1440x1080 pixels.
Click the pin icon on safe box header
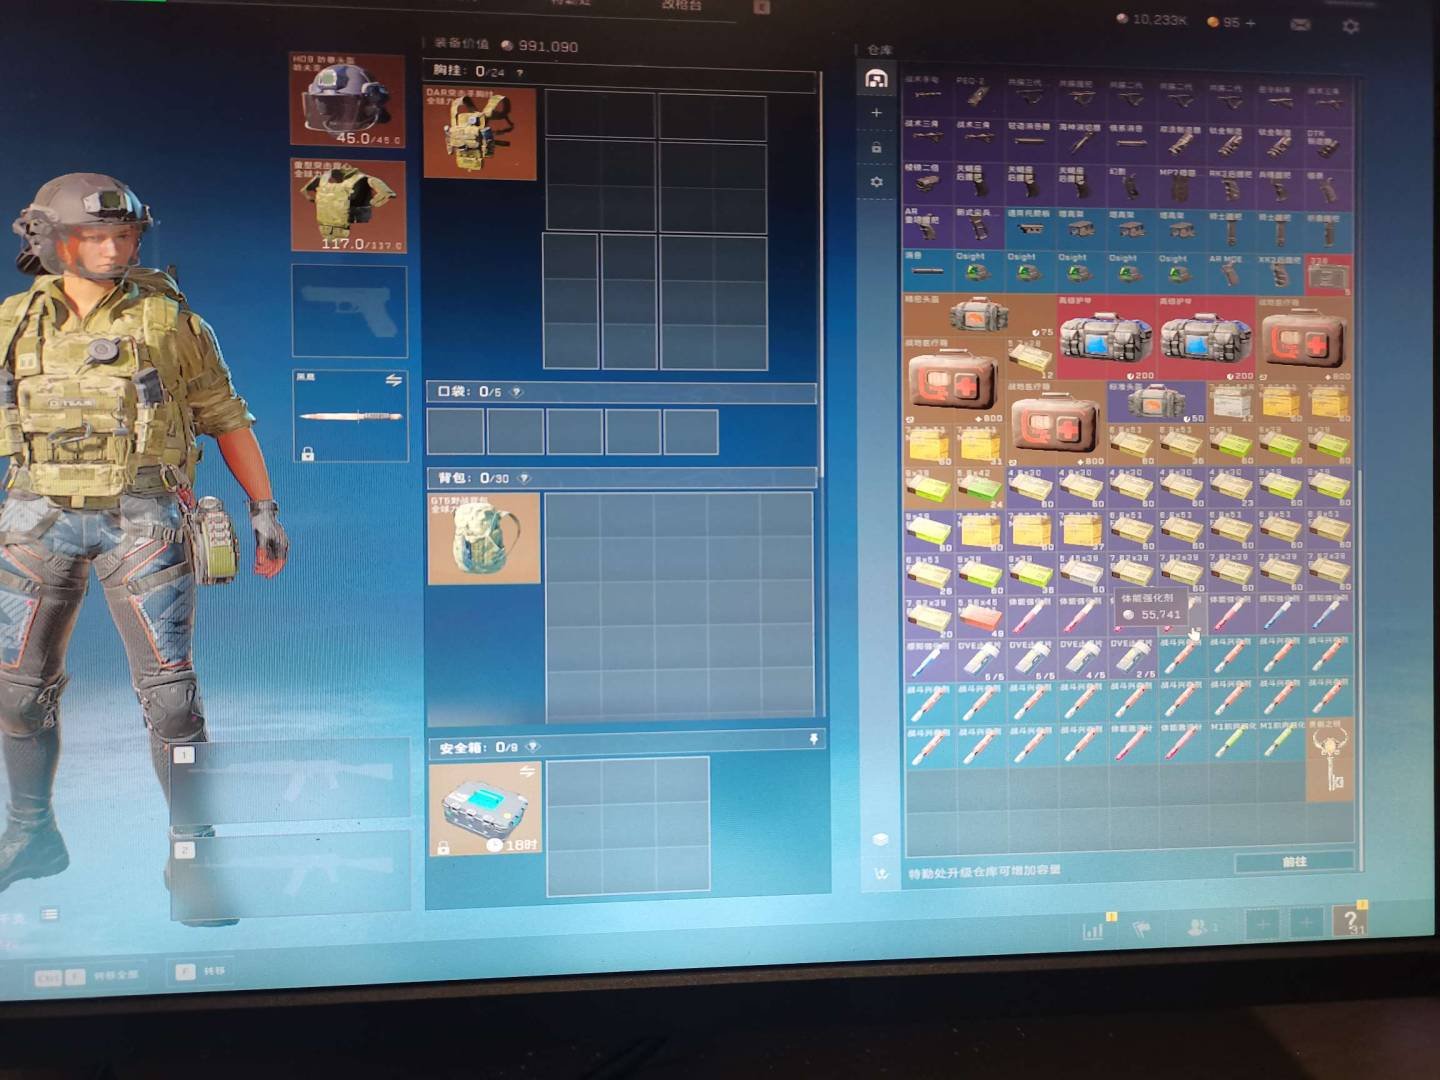click(814, 739)
